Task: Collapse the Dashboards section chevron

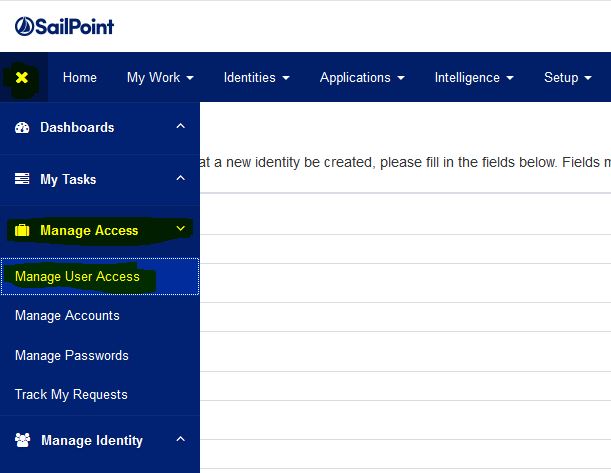Action: (180, 127)
